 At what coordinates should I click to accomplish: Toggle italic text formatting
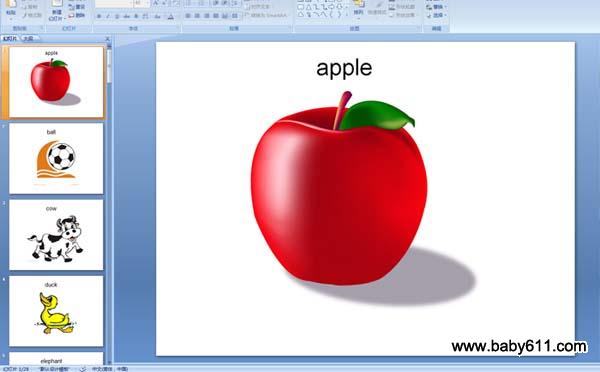(x=108, y=16)
